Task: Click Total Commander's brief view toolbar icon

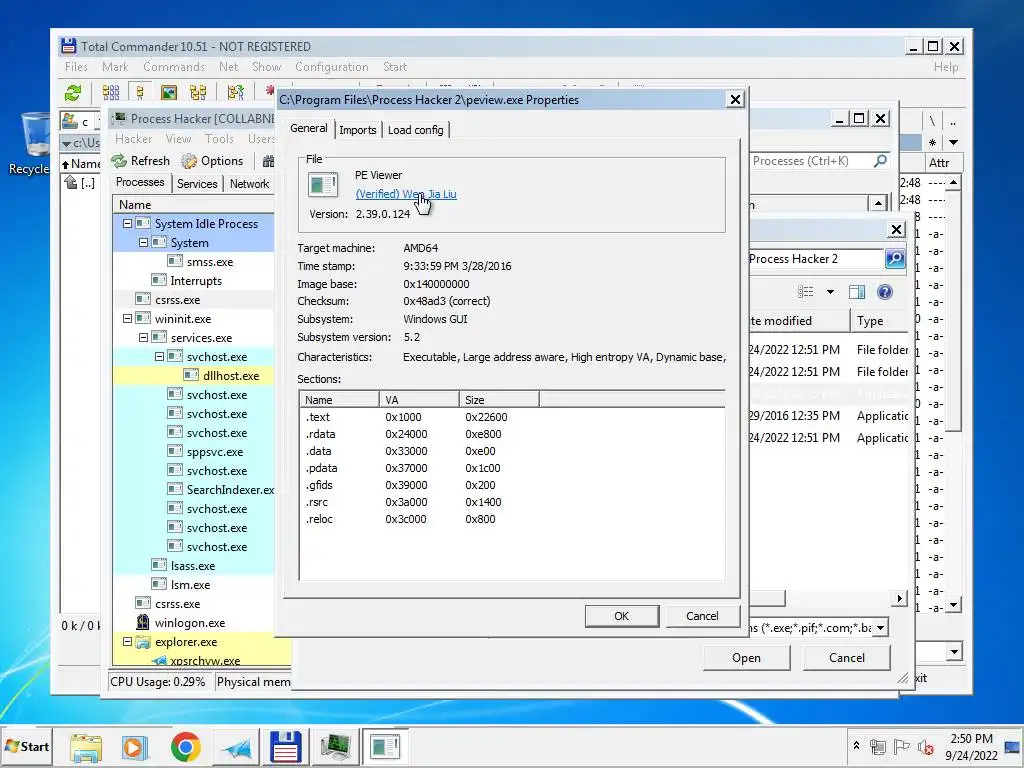Action: (111, 93)
